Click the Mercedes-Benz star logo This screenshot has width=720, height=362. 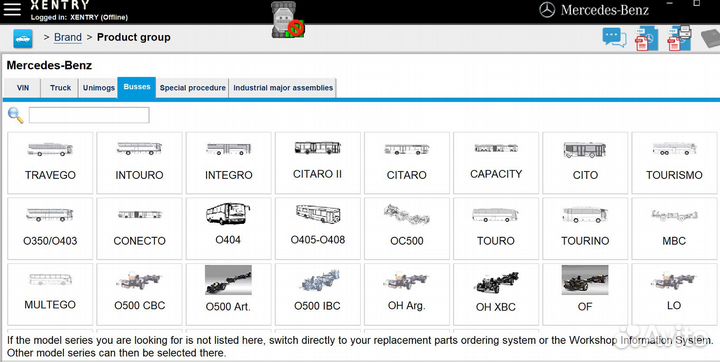click(x=547, y=10)
